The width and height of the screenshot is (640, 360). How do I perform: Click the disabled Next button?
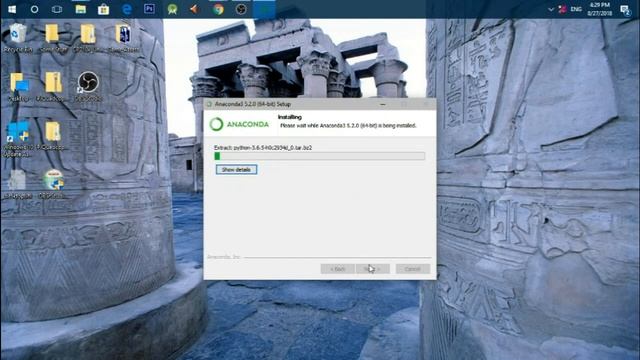[x=373, y=269]
